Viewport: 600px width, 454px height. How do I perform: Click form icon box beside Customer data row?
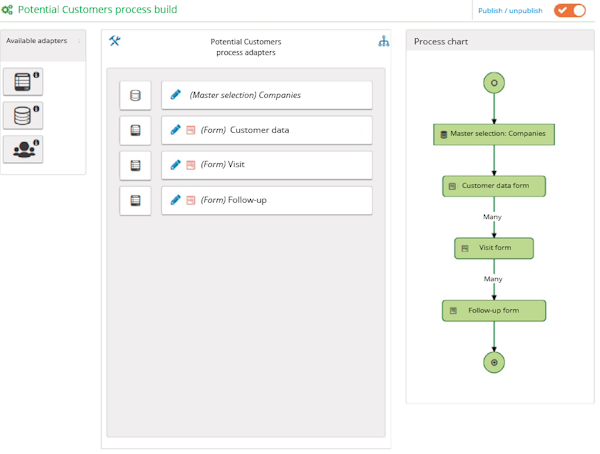click(x=135, y=130)
